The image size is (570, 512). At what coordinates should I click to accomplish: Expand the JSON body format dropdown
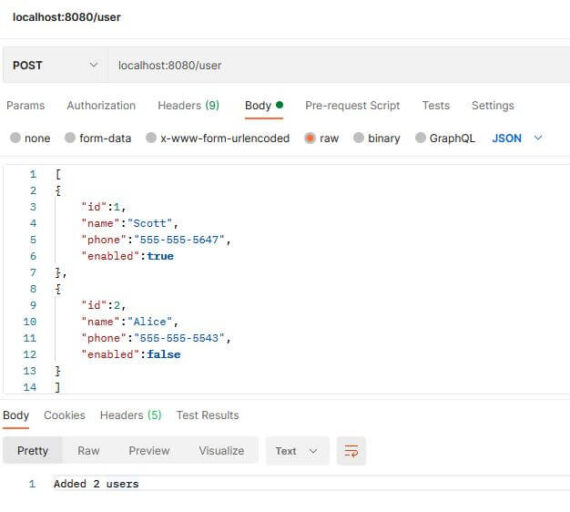[x=517, y=138]
